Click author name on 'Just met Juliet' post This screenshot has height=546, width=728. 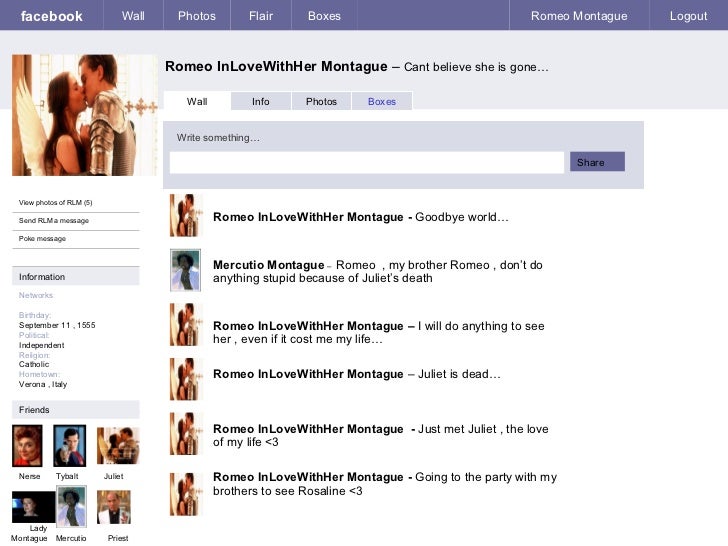(308, 429)
